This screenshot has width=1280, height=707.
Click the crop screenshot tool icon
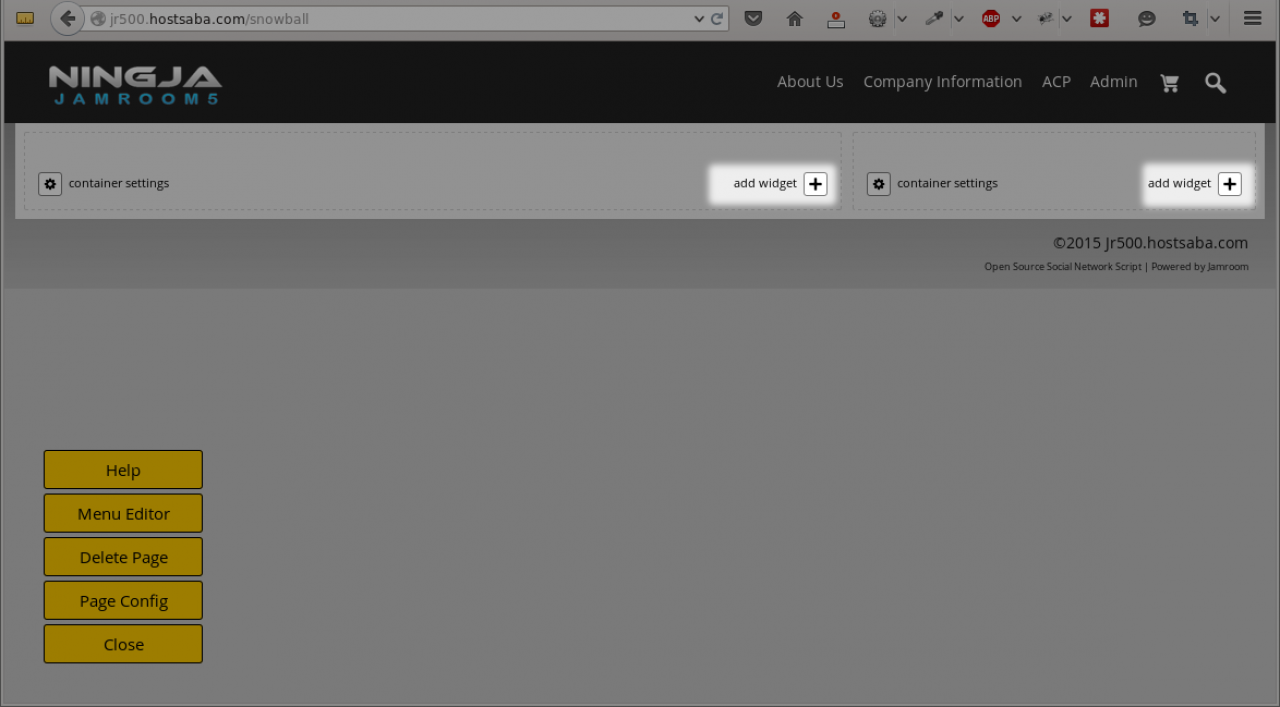click(x=1190, y=18)
